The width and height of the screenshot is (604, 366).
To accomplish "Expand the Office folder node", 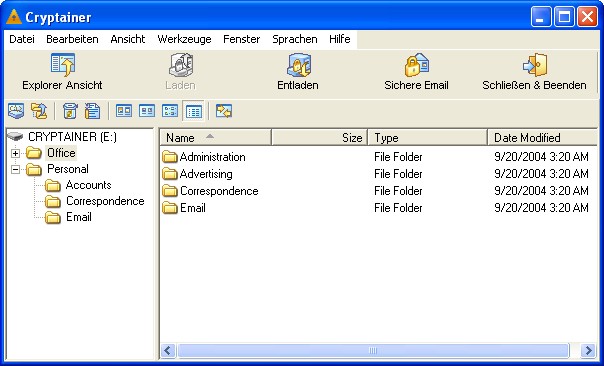I will (15, 153).
